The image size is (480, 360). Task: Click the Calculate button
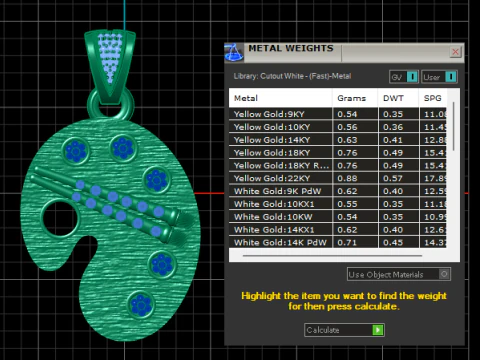click(x=344, y=330)
